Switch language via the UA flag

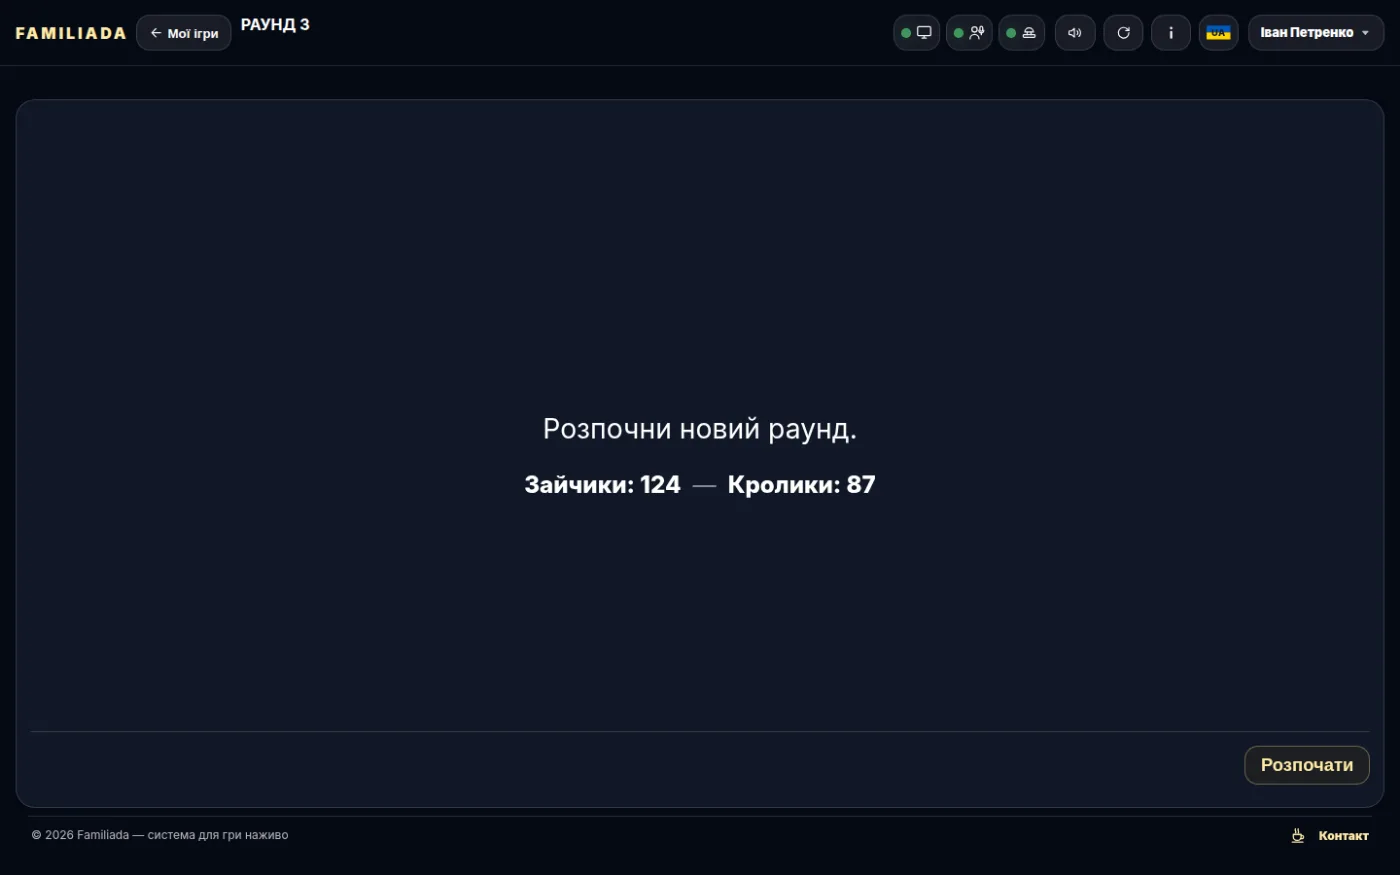[1218, 33]
